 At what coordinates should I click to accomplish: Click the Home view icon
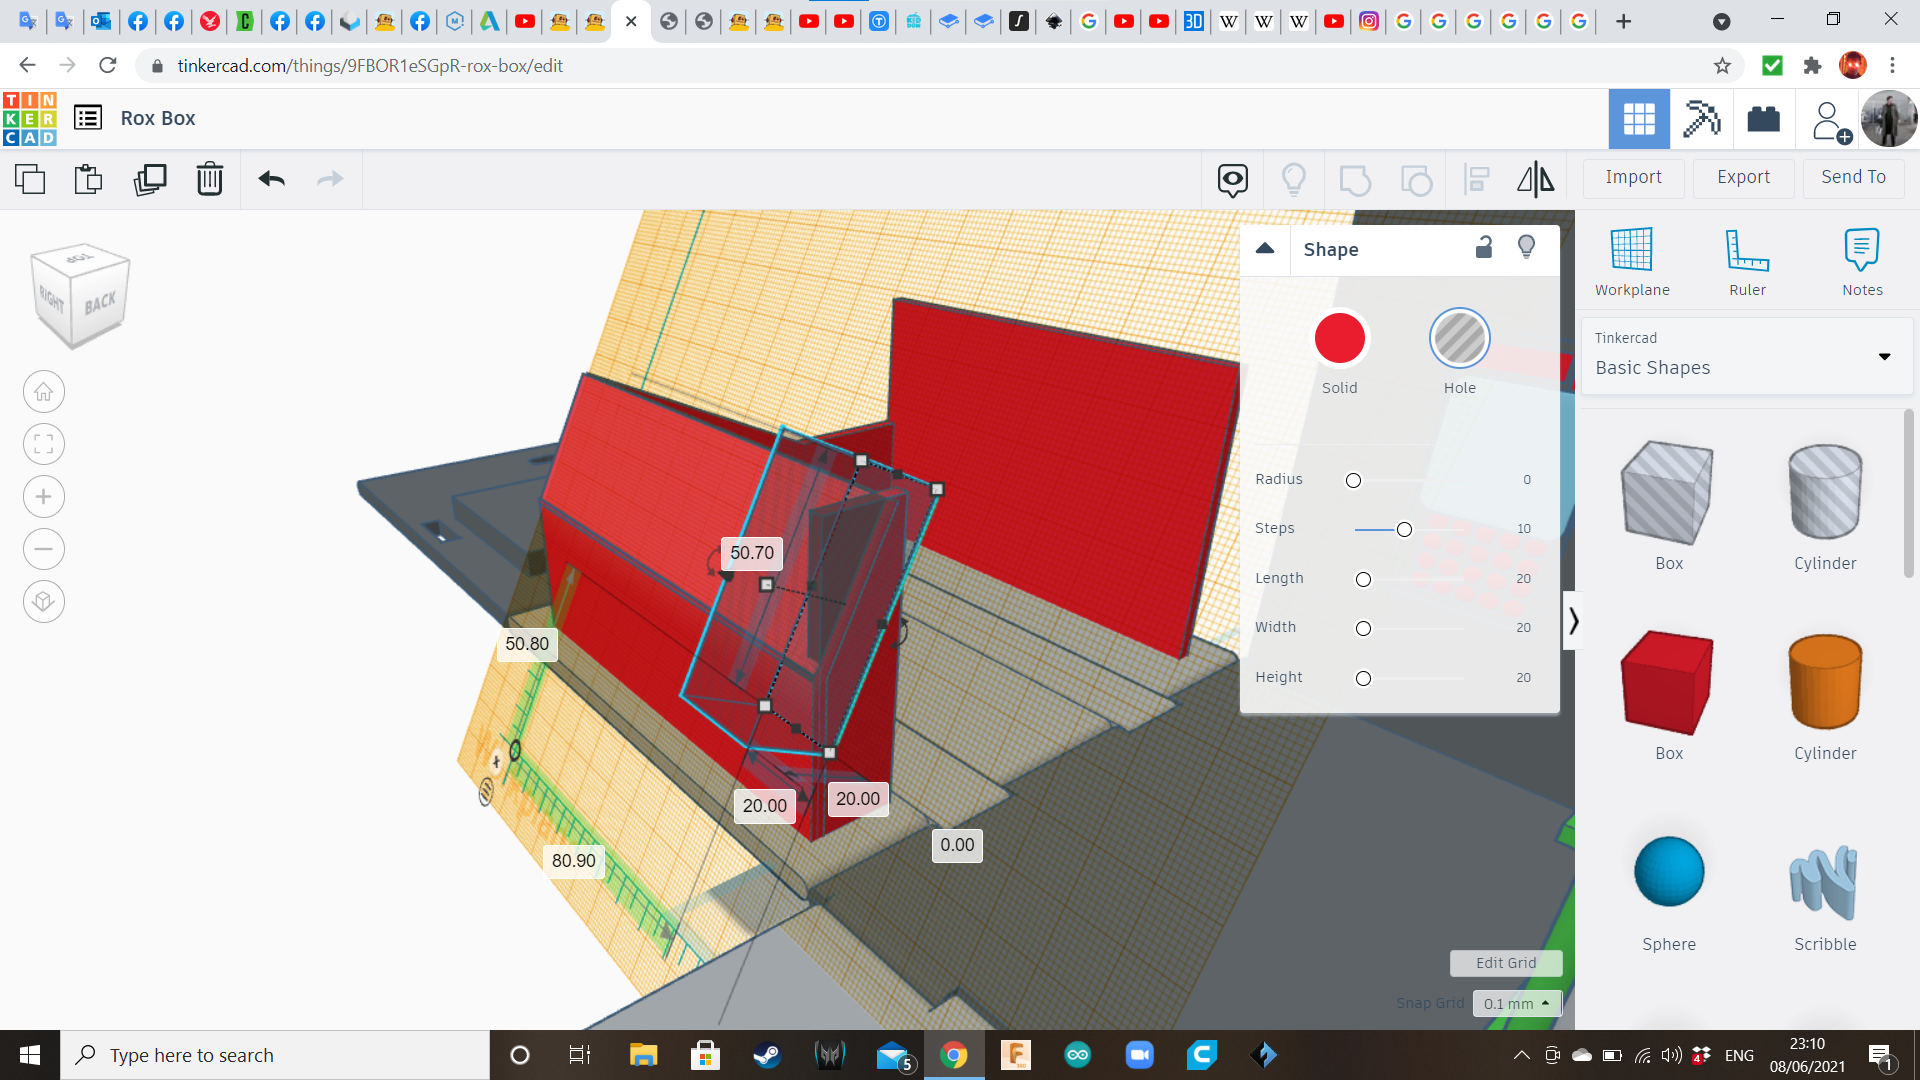click(x=44, y=392)
